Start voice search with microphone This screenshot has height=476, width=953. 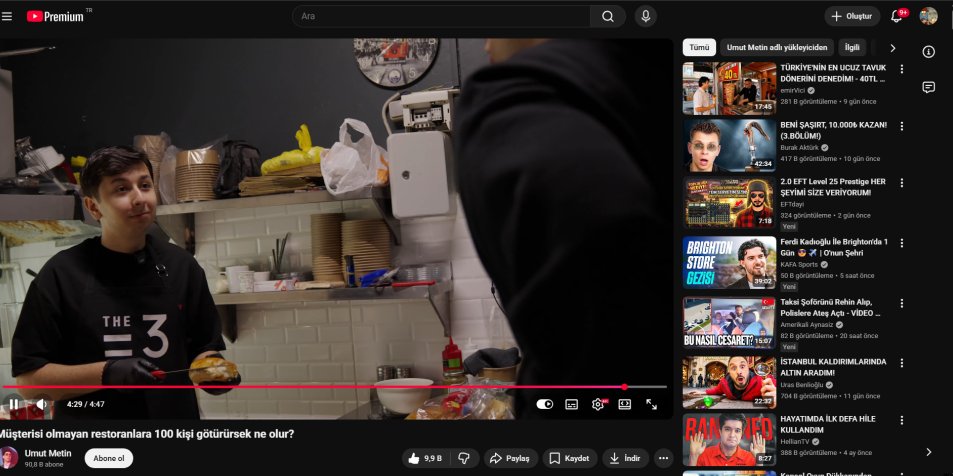click(645, 16)
